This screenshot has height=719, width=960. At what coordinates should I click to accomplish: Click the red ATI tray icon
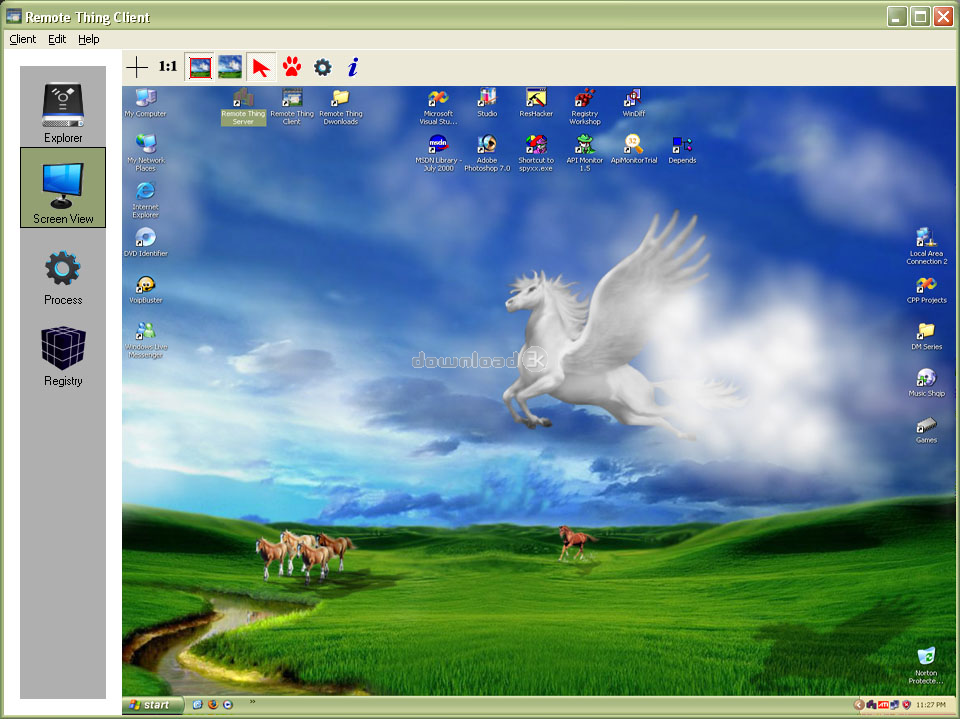click(x=883, y=705)
